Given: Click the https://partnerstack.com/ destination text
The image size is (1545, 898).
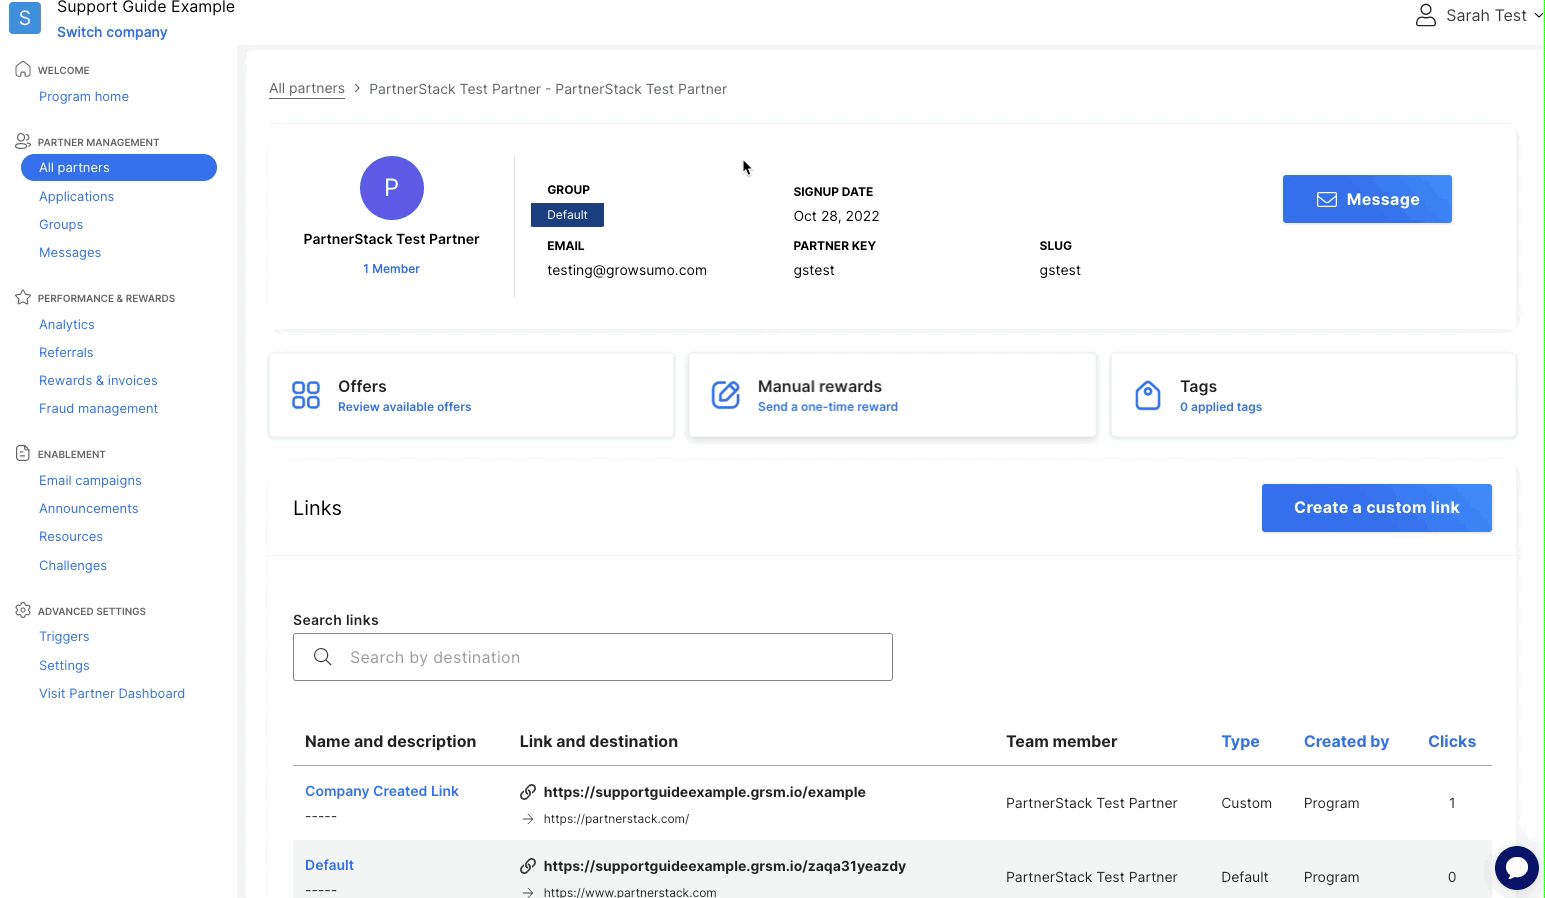Looking at the screenshot, I should 616,819.
